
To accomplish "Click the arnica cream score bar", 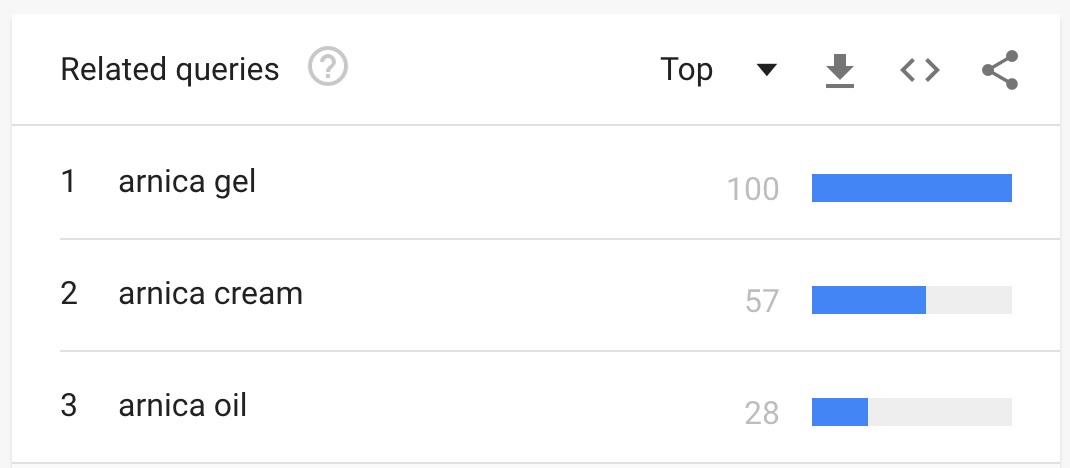I will [x=912, y=300].
